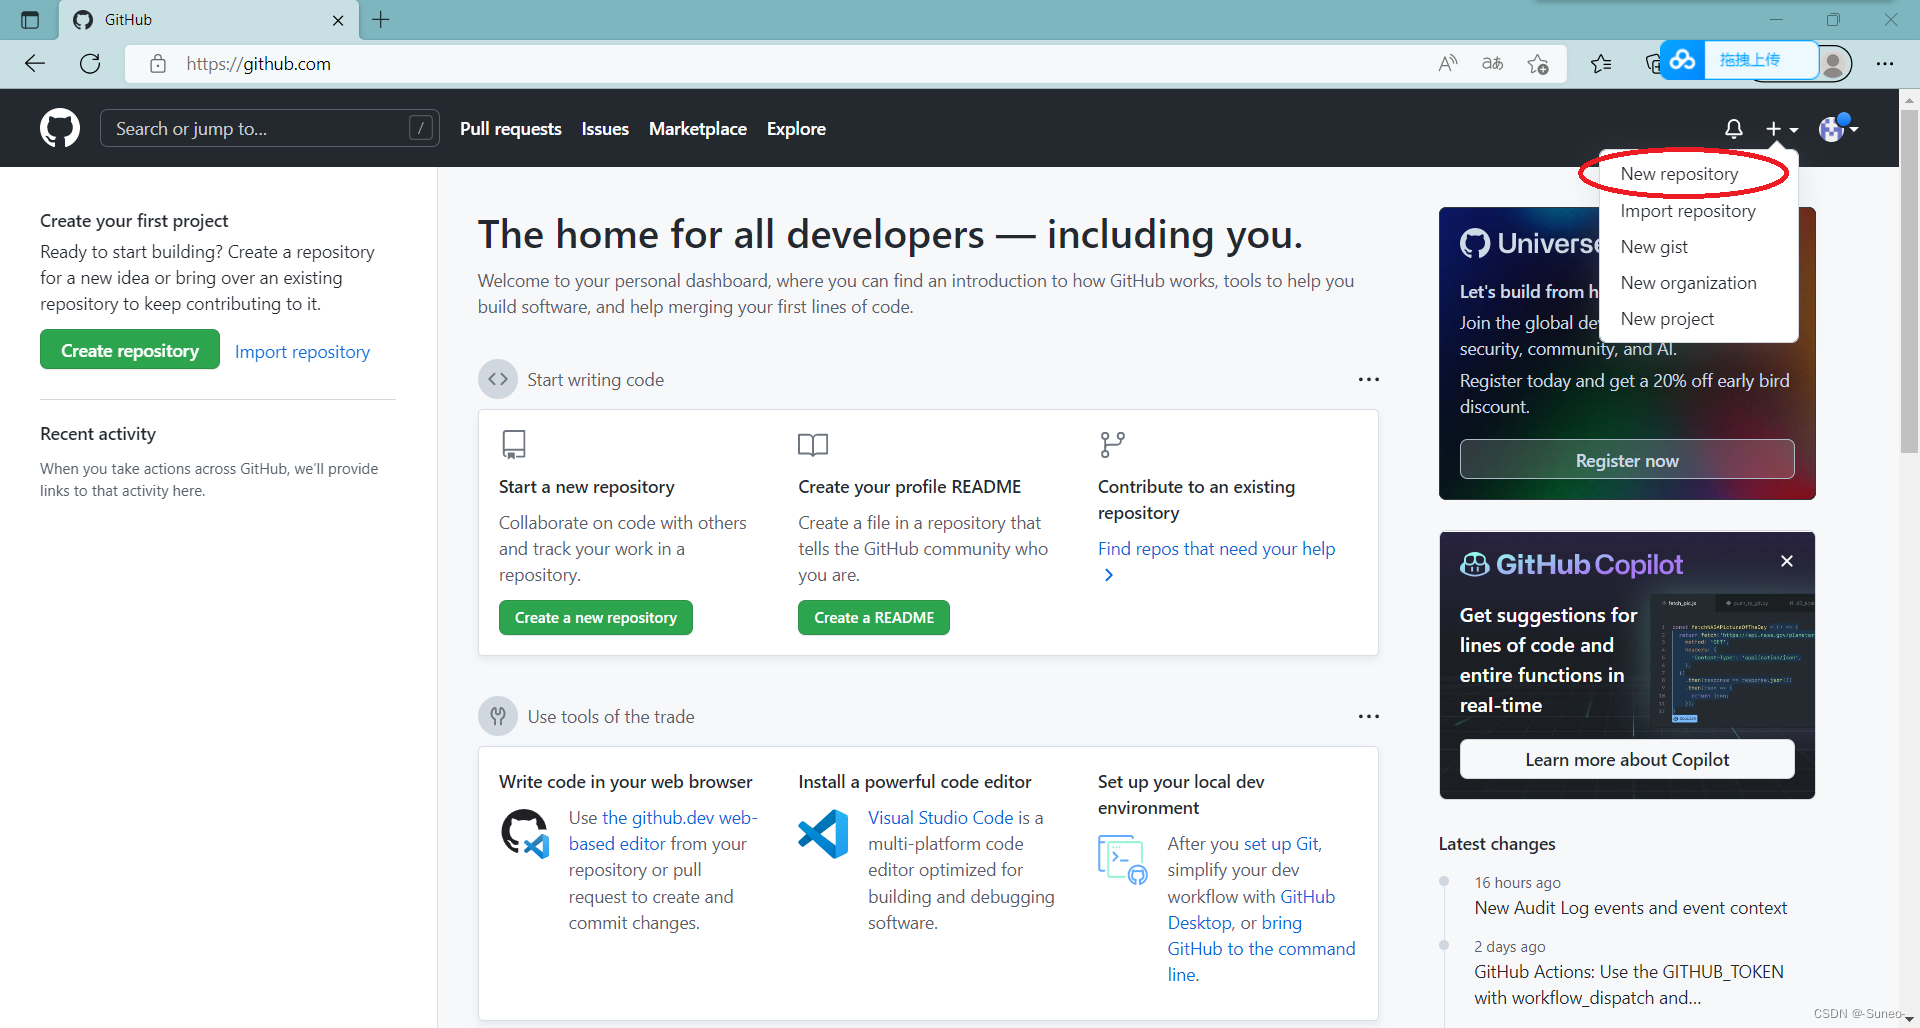Click Import repository link in sidebar
The image size is (1920, 1028).
tap(302, 352)
